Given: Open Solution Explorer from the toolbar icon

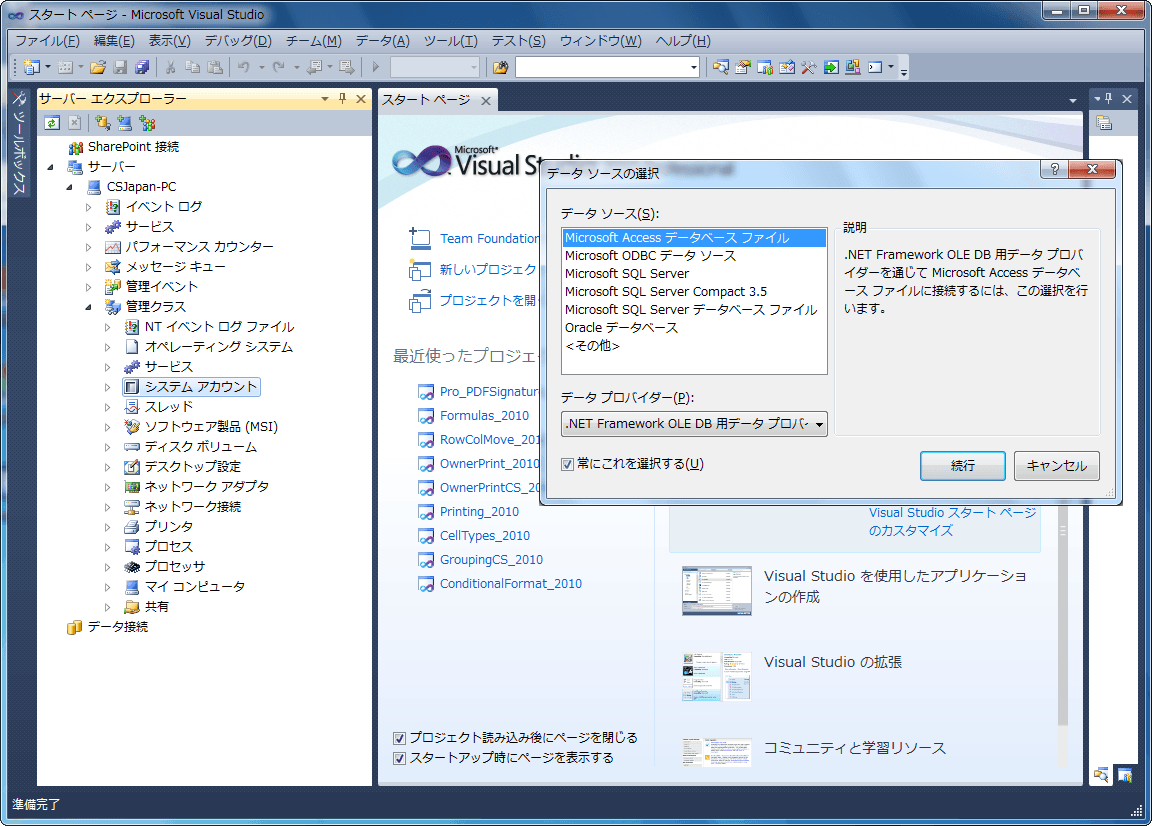Looking at the screenshot, I should click(721, 68).
